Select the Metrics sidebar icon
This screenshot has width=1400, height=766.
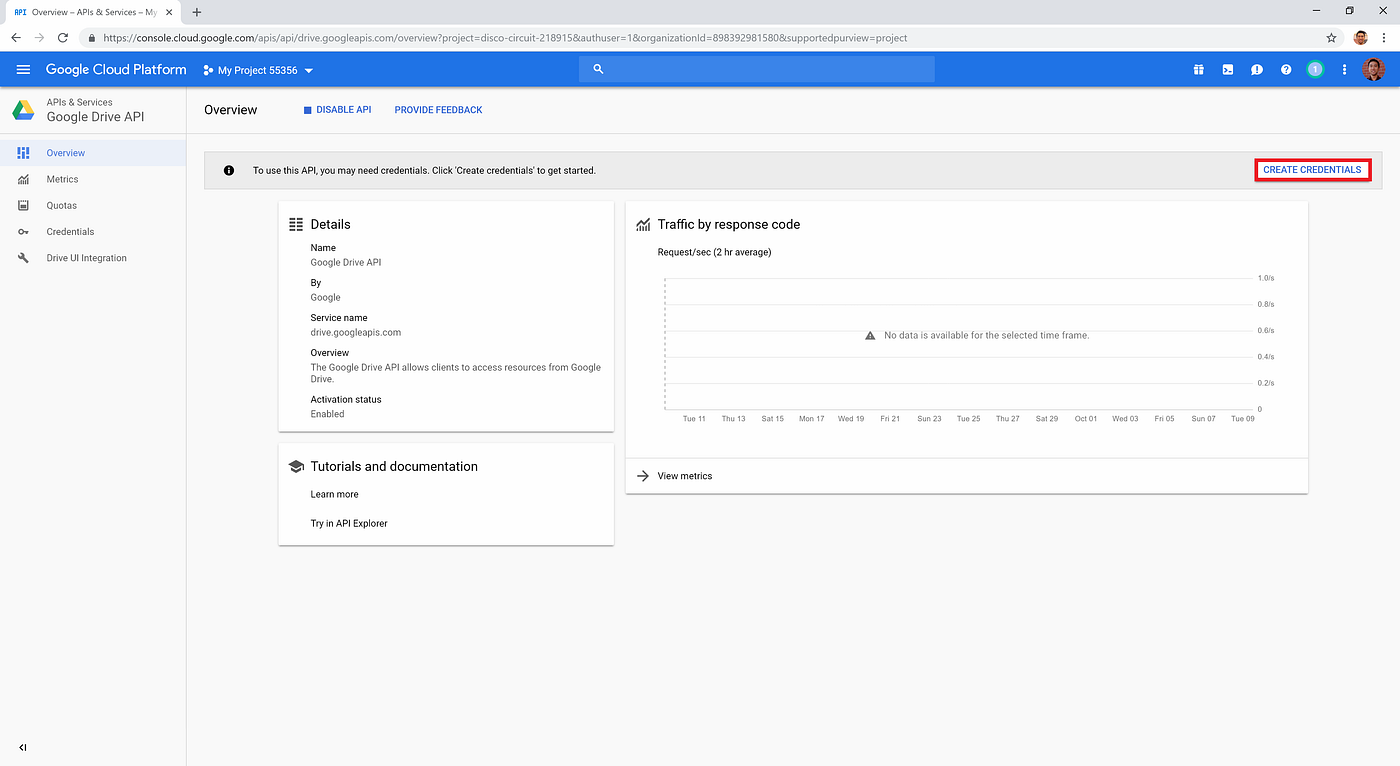(22, 179)
